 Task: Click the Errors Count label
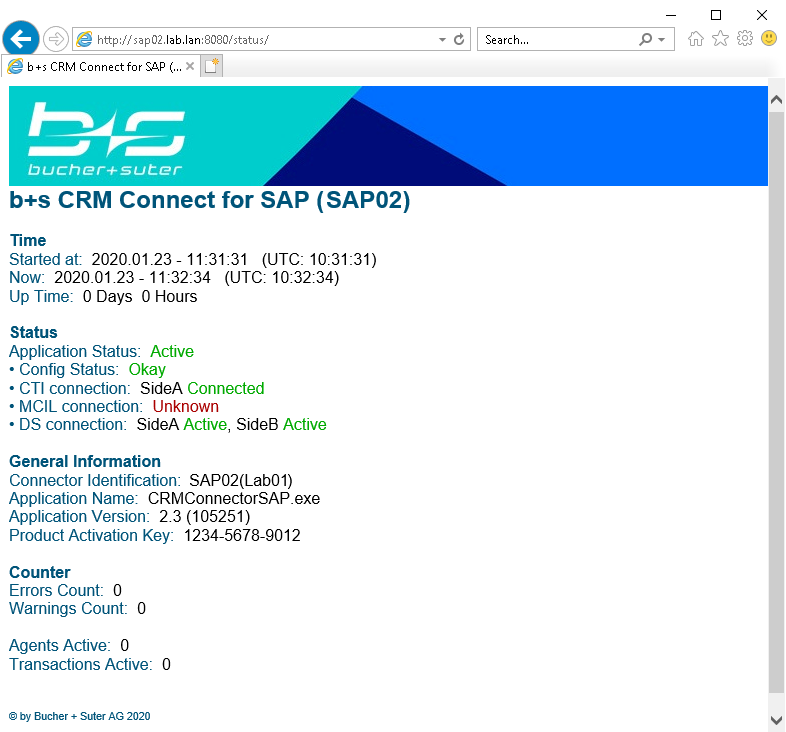click(x=56, y=591)
